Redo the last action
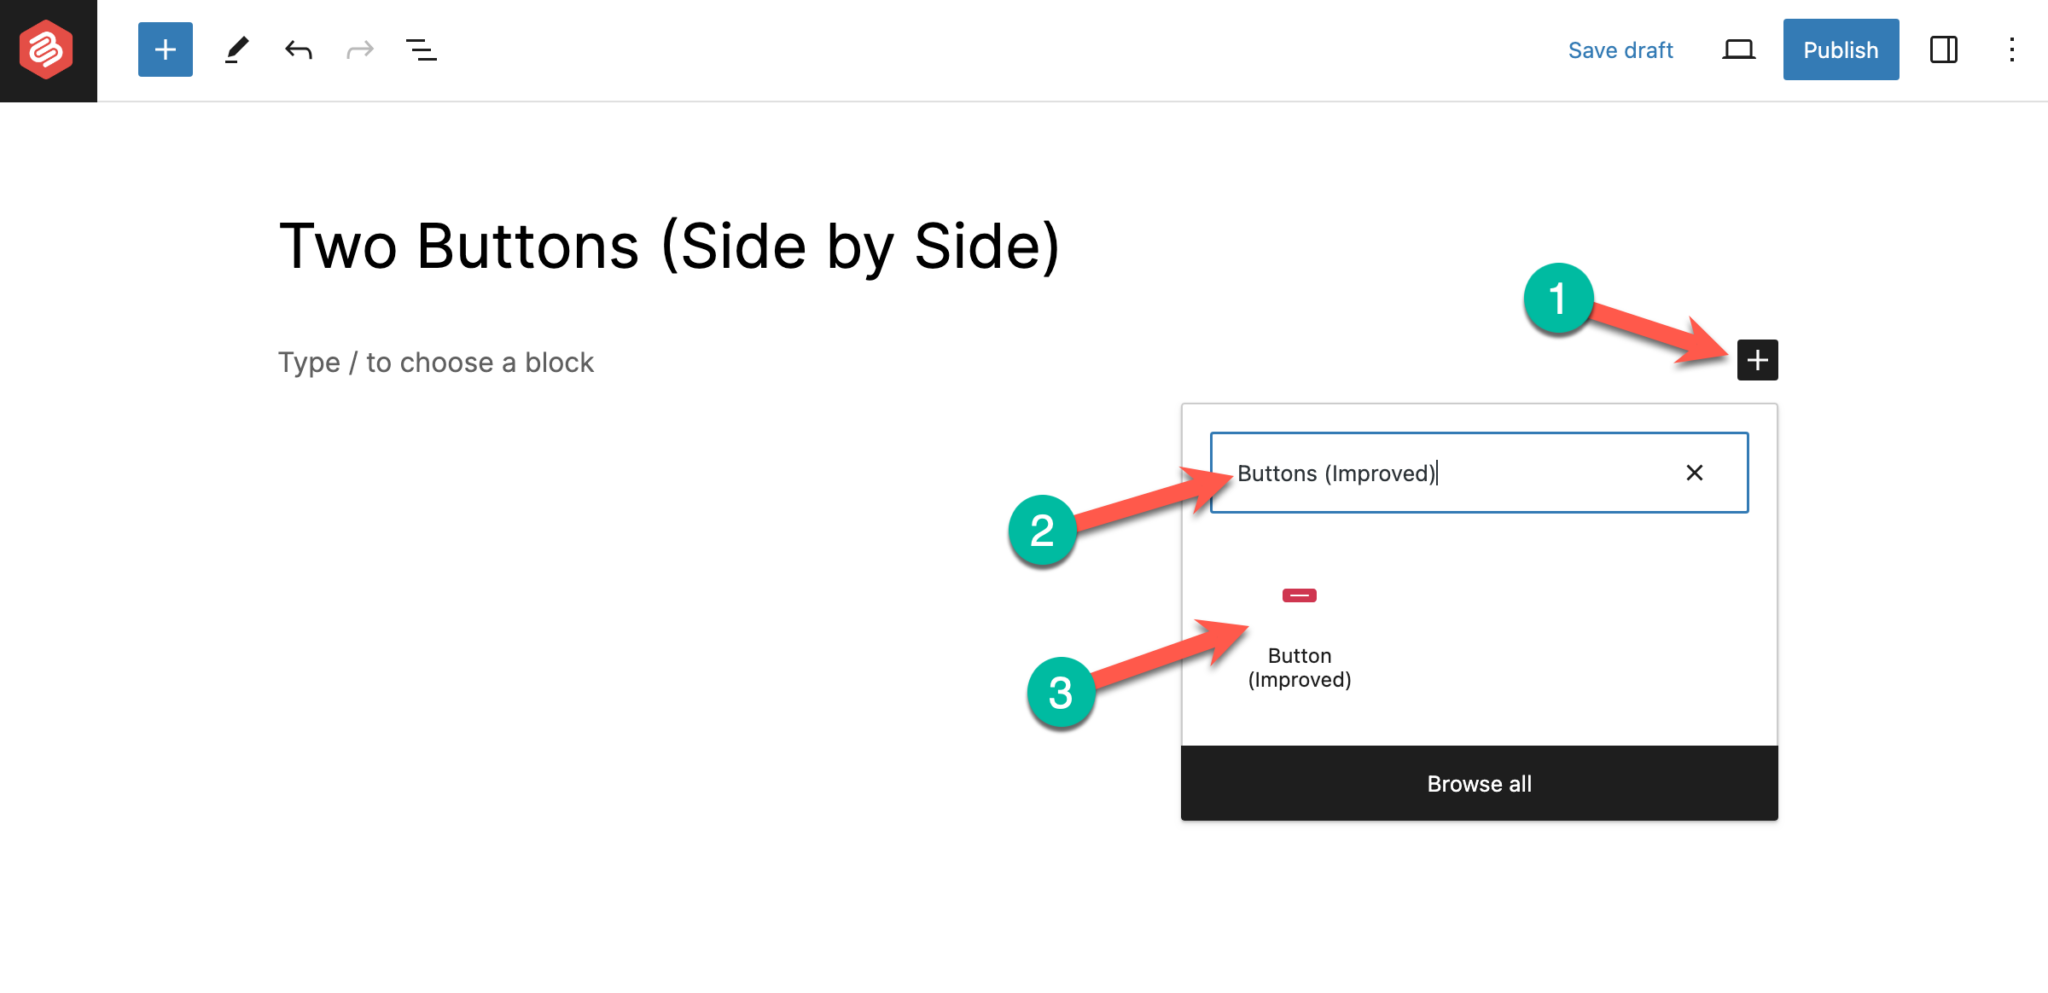Image resolution: width=2048 pixels, height=993 pixels. (359, 49)
